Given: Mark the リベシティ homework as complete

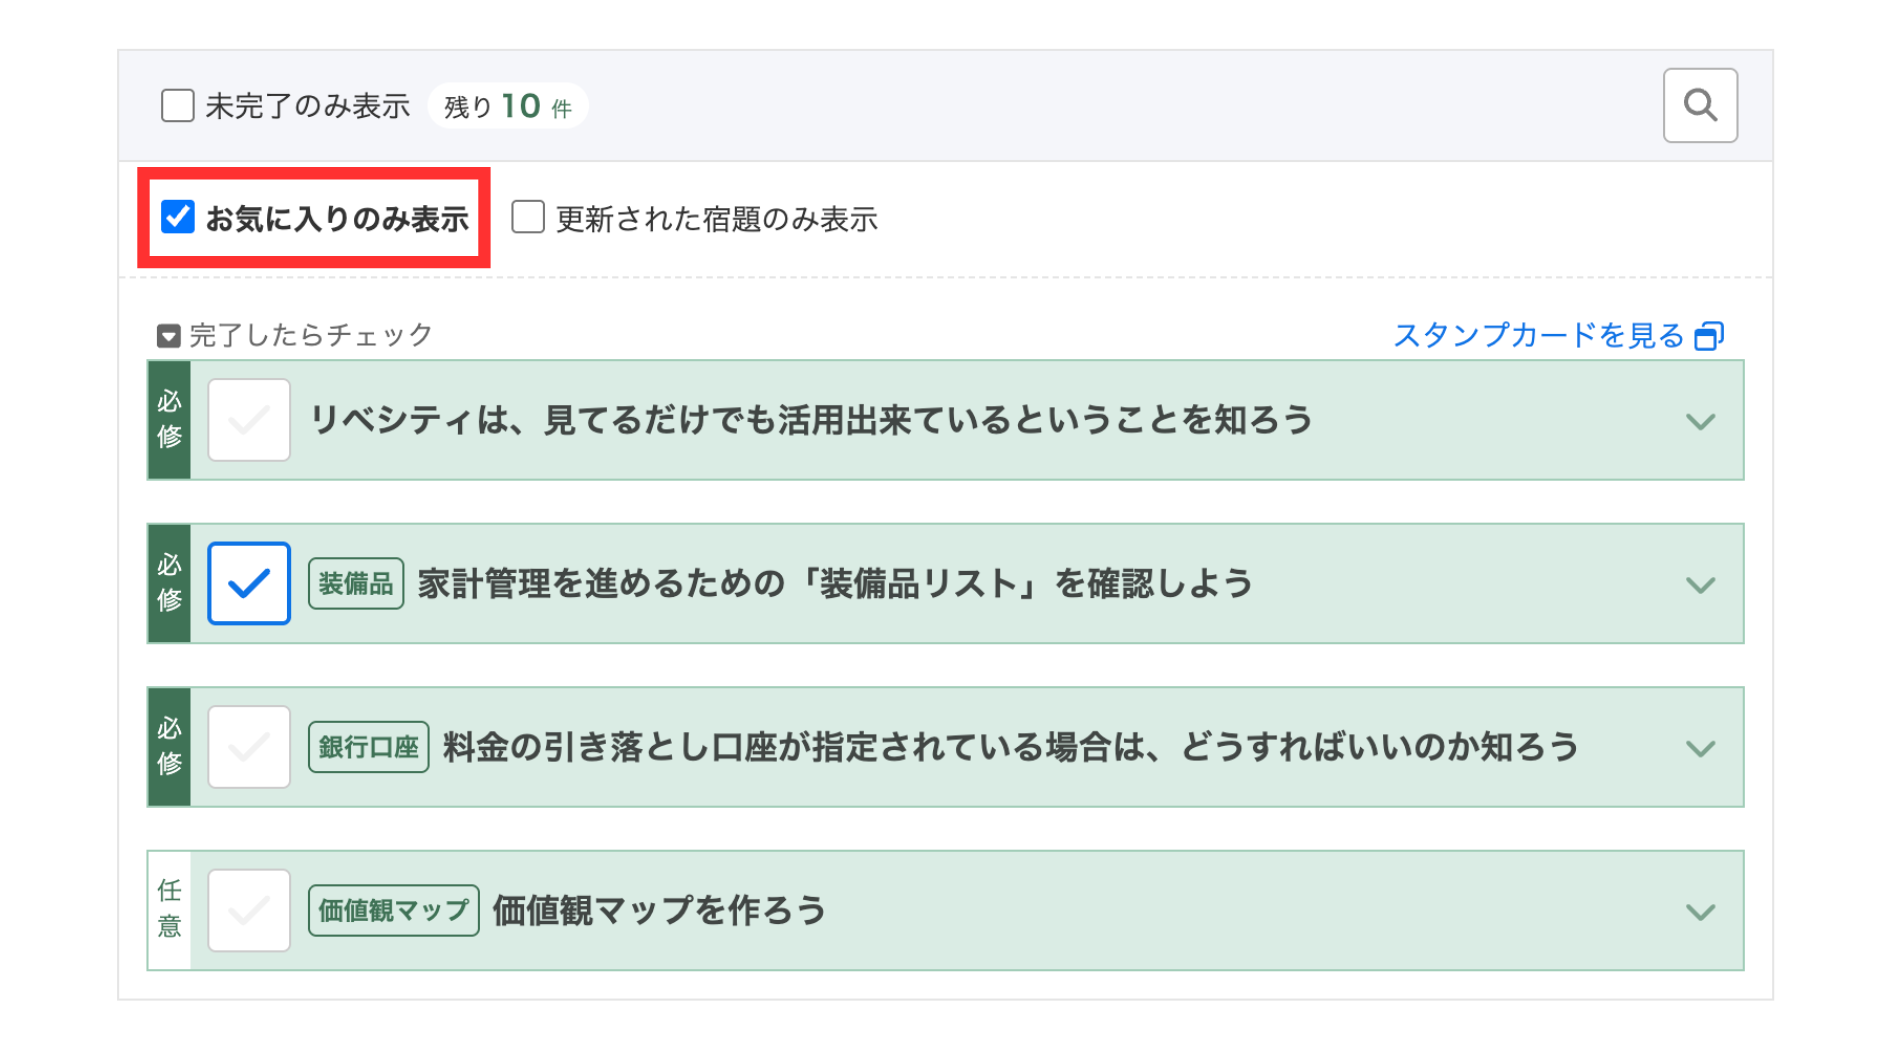Looking at the screenshot, I should pos(249,420).
